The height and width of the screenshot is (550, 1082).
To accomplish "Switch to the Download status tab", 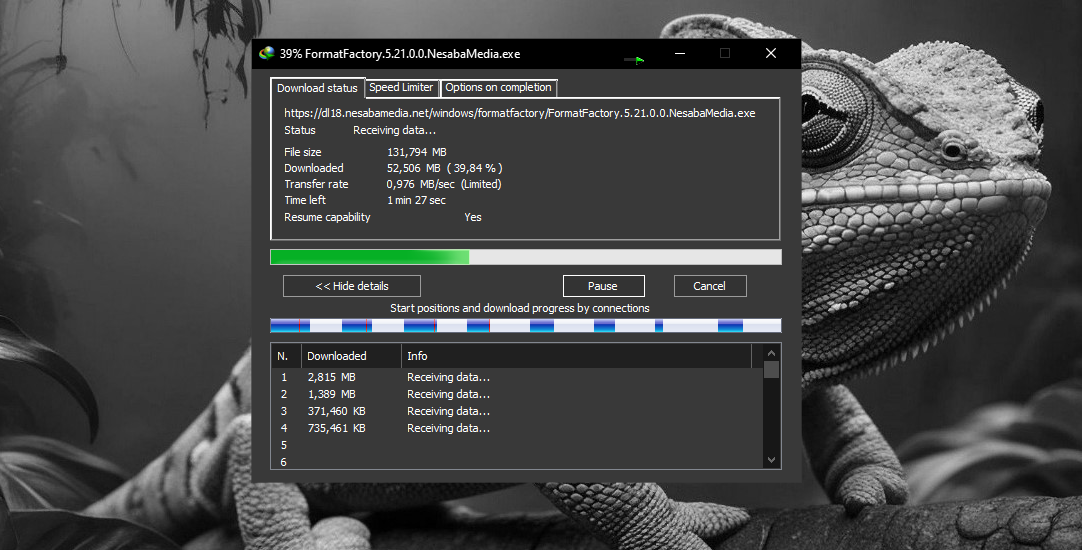I will (x=317, y=88).
